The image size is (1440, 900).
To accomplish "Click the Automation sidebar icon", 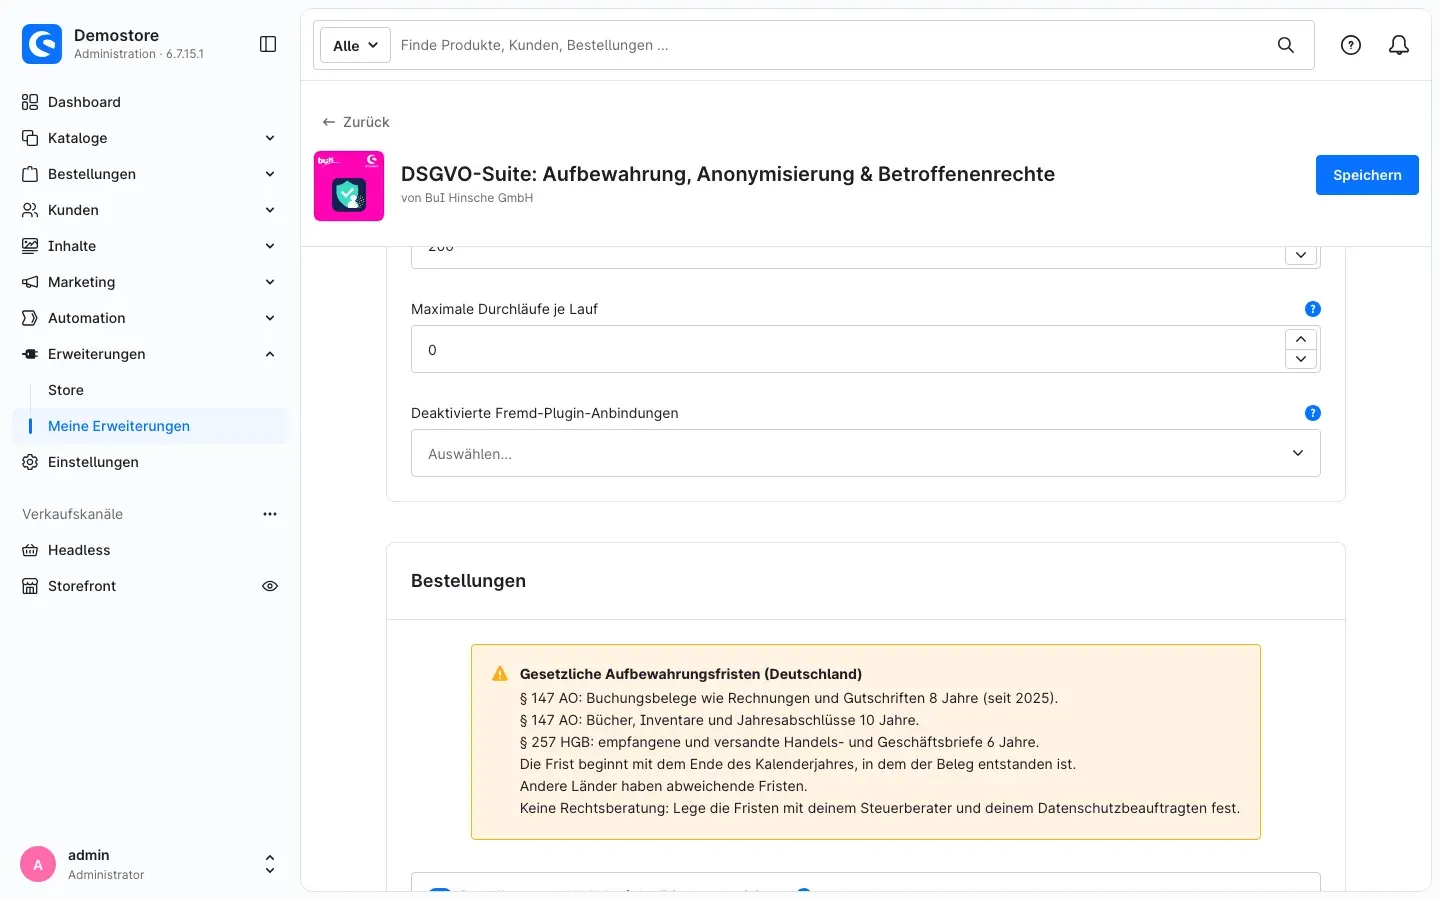I will click(30, 318).
